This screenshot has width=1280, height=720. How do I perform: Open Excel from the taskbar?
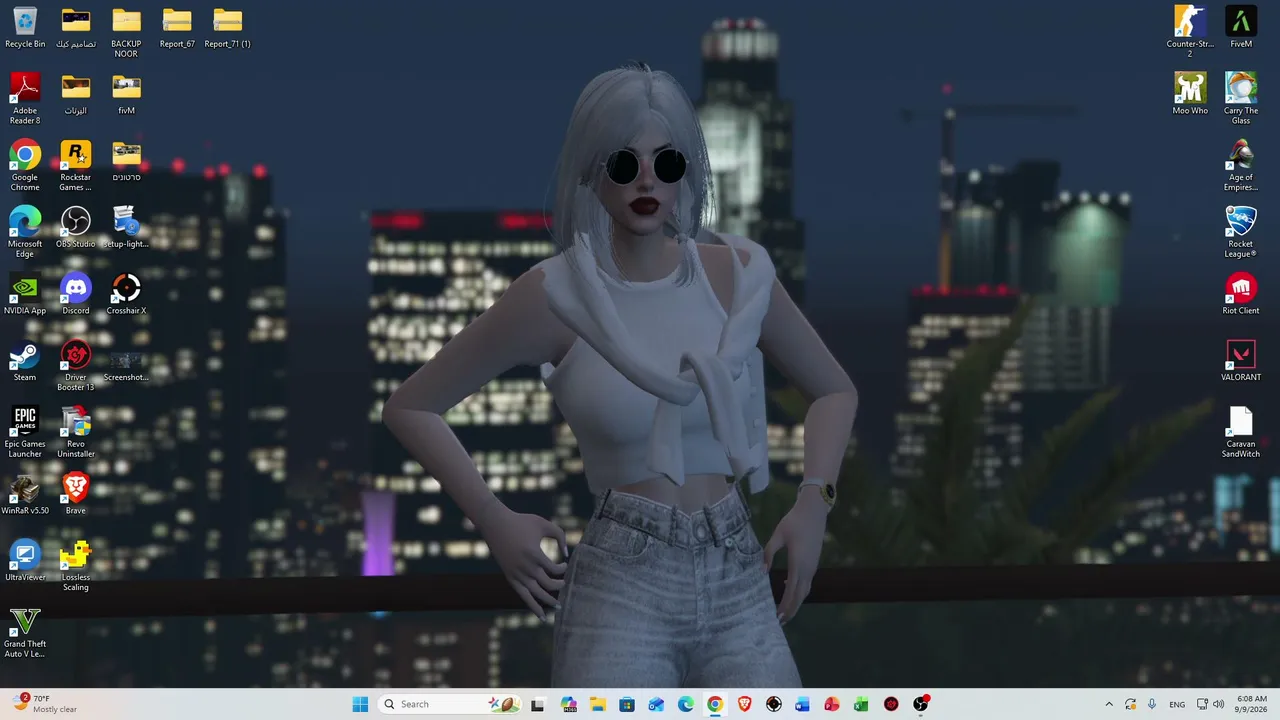(x=862, y=704)
